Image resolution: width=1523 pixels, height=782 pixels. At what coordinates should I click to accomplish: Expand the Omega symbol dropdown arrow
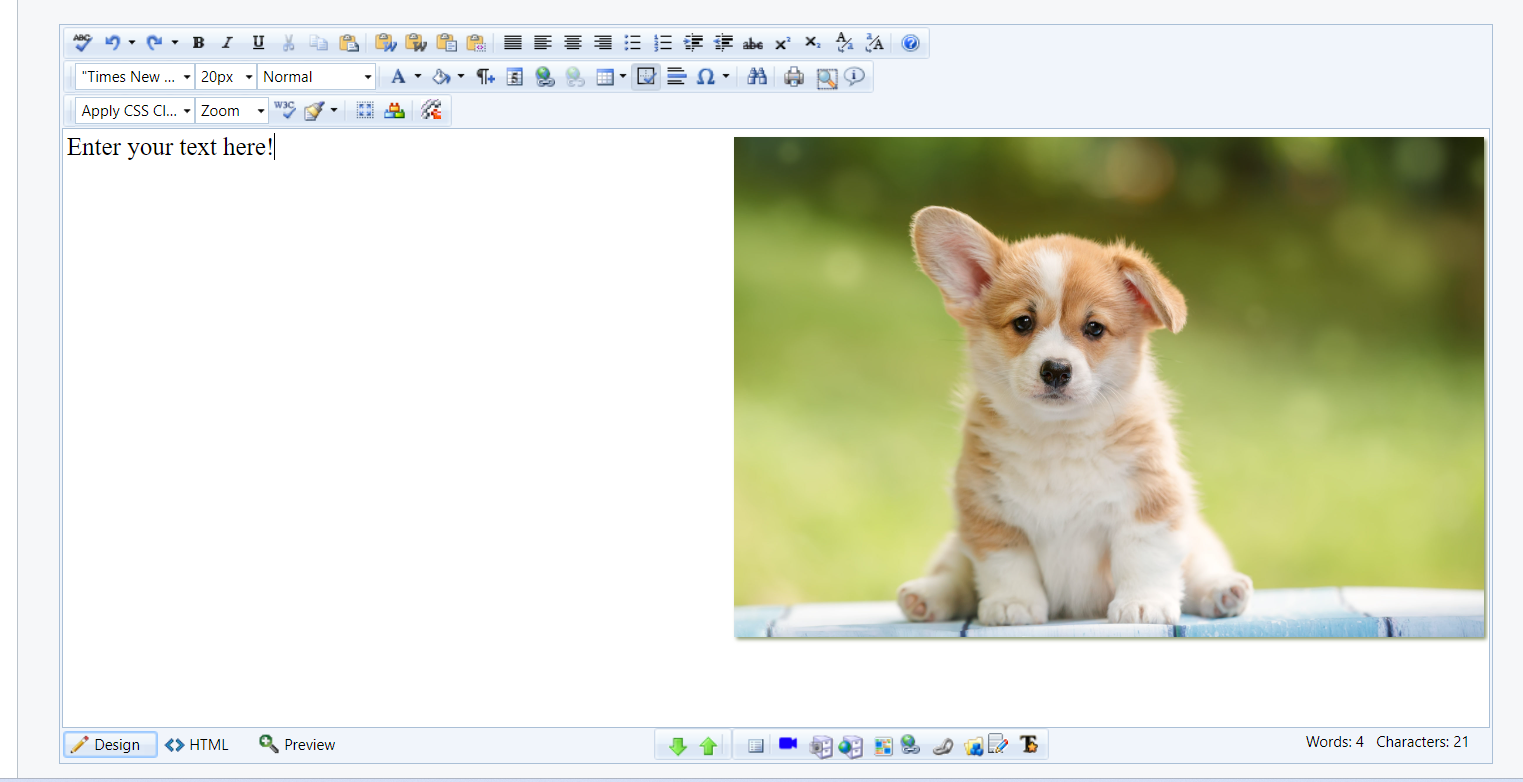[726, 77]
